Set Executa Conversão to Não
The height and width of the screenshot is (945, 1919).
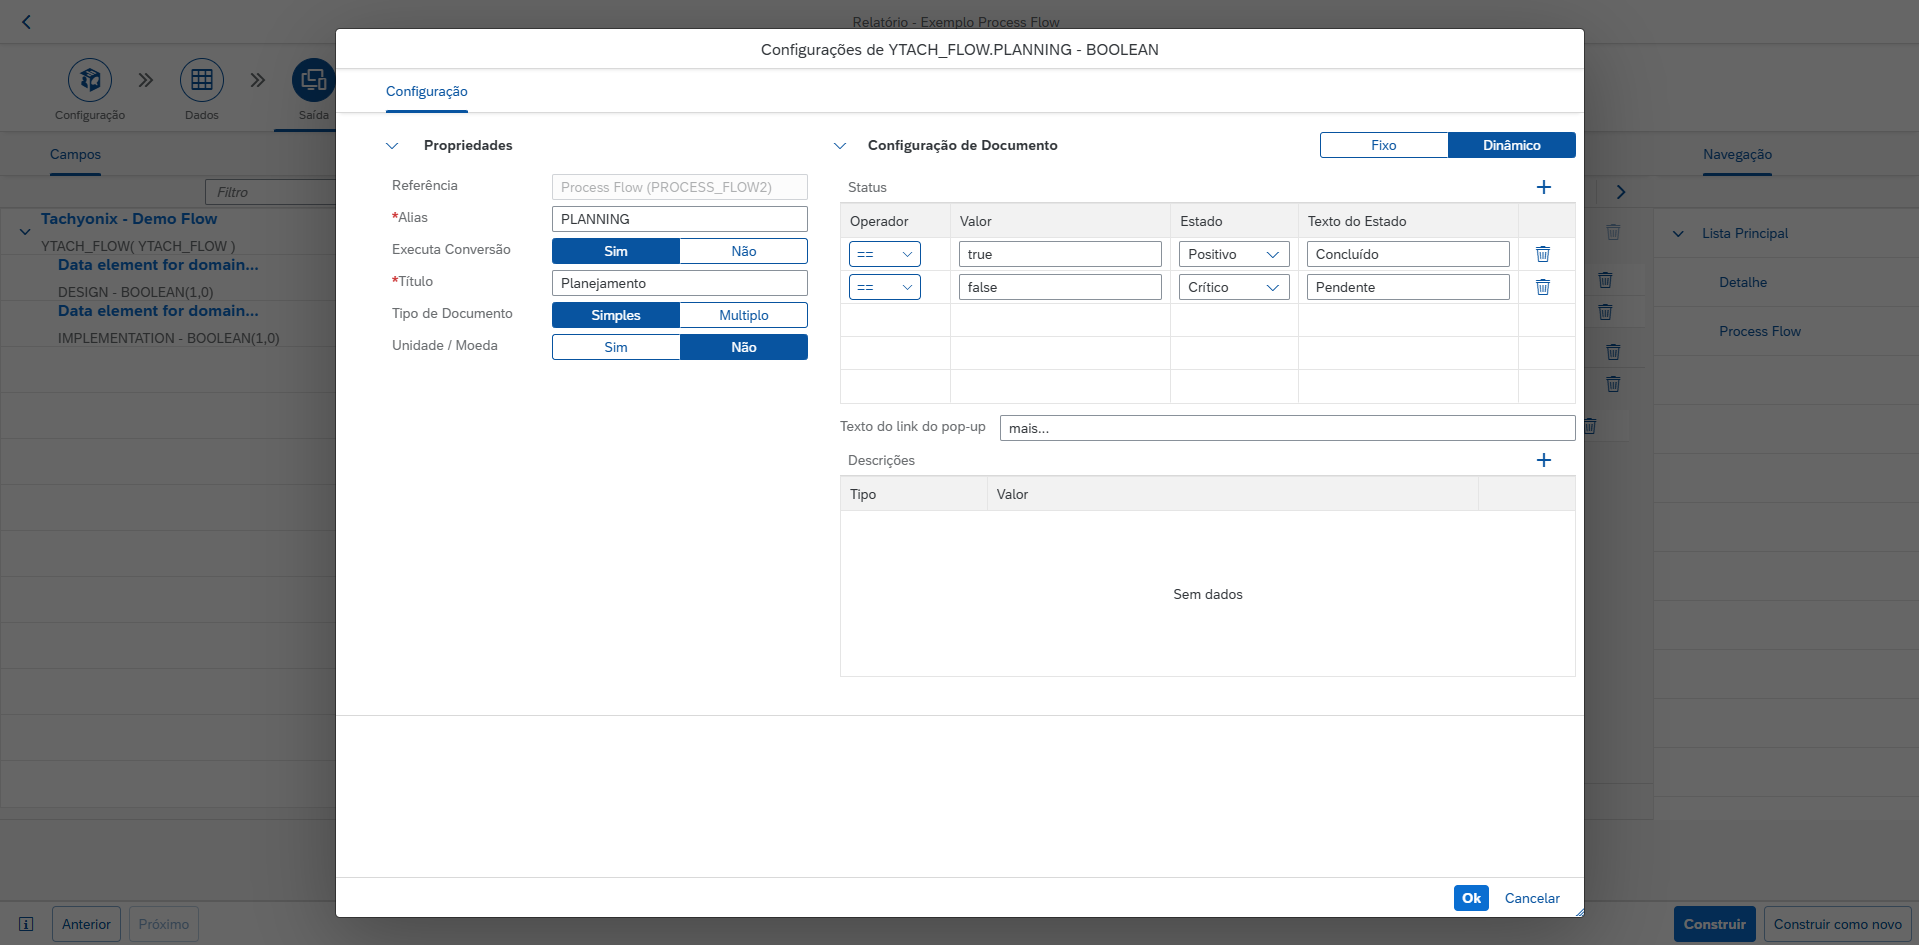click(x=744, y=251)
